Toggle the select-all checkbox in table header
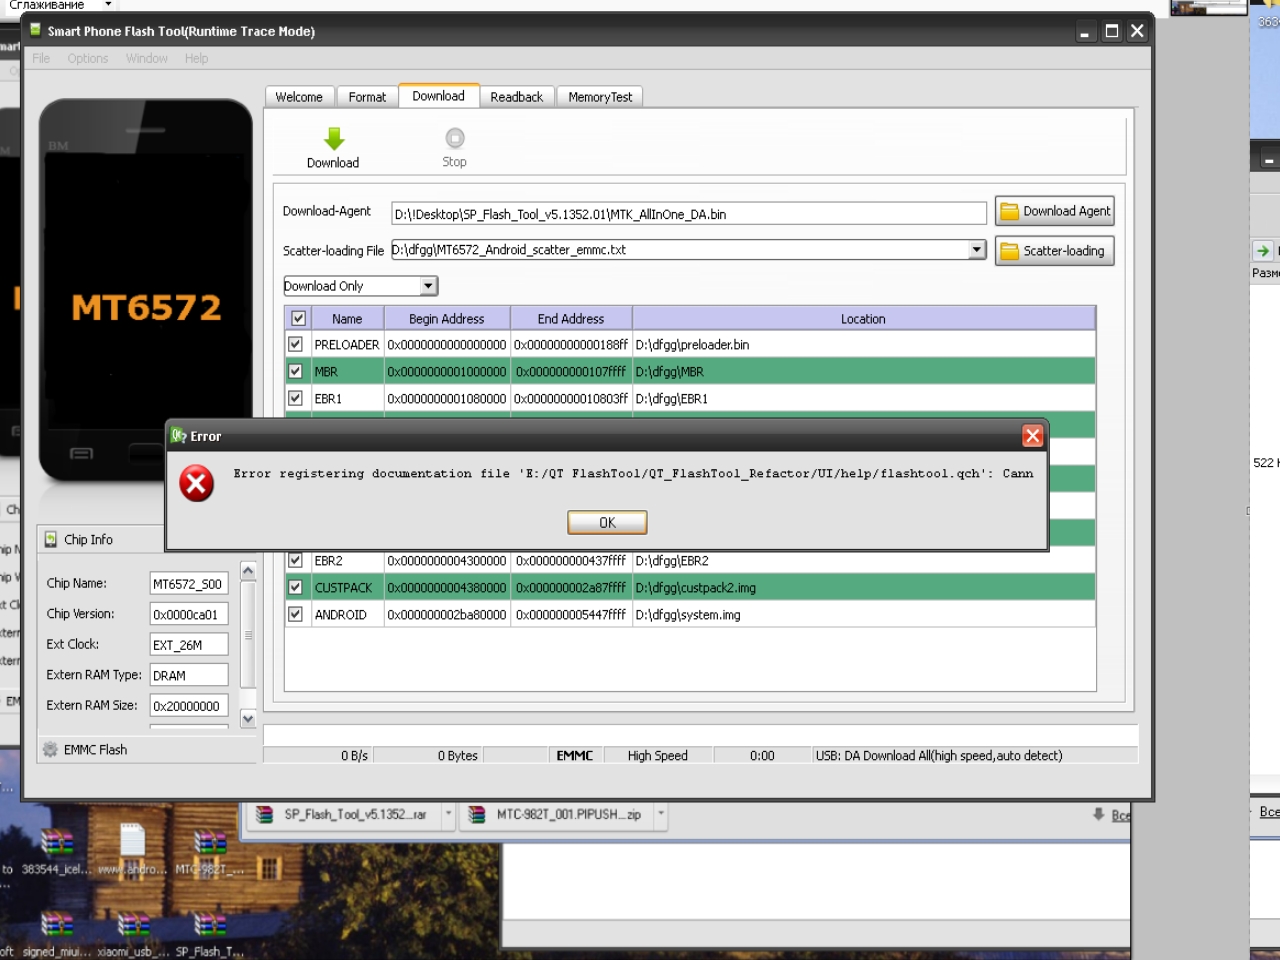Viewport: 1280px width, 960px height. pos(298,318)
